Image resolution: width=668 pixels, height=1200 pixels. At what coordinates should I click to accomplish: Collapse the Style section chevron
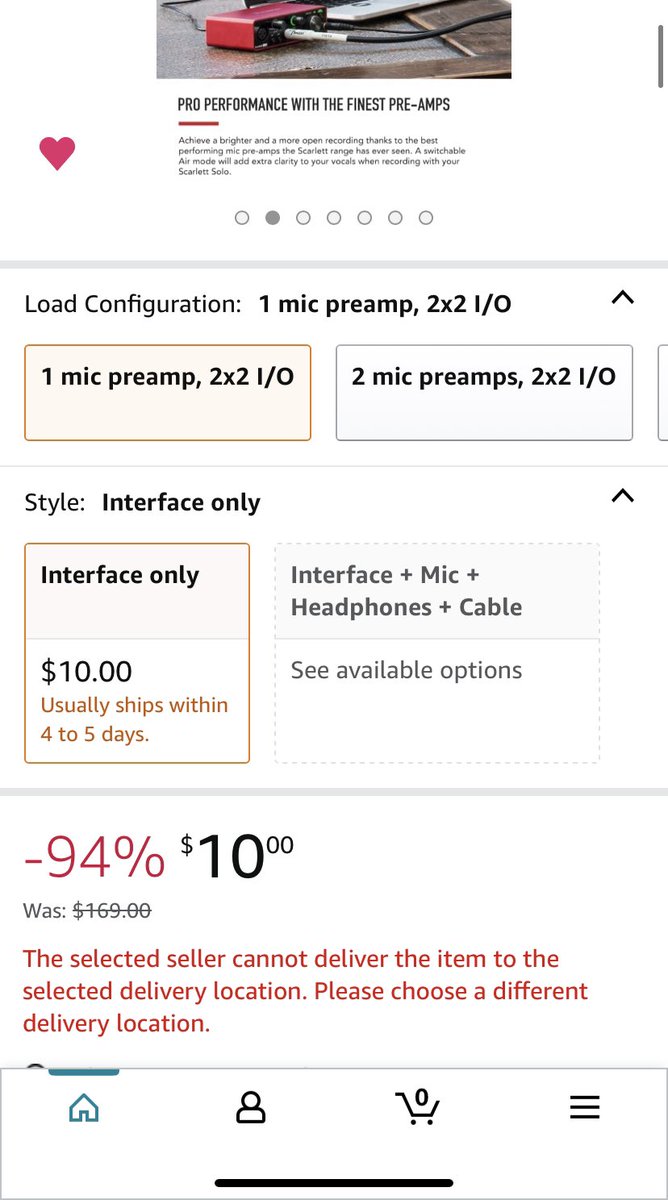622,496
